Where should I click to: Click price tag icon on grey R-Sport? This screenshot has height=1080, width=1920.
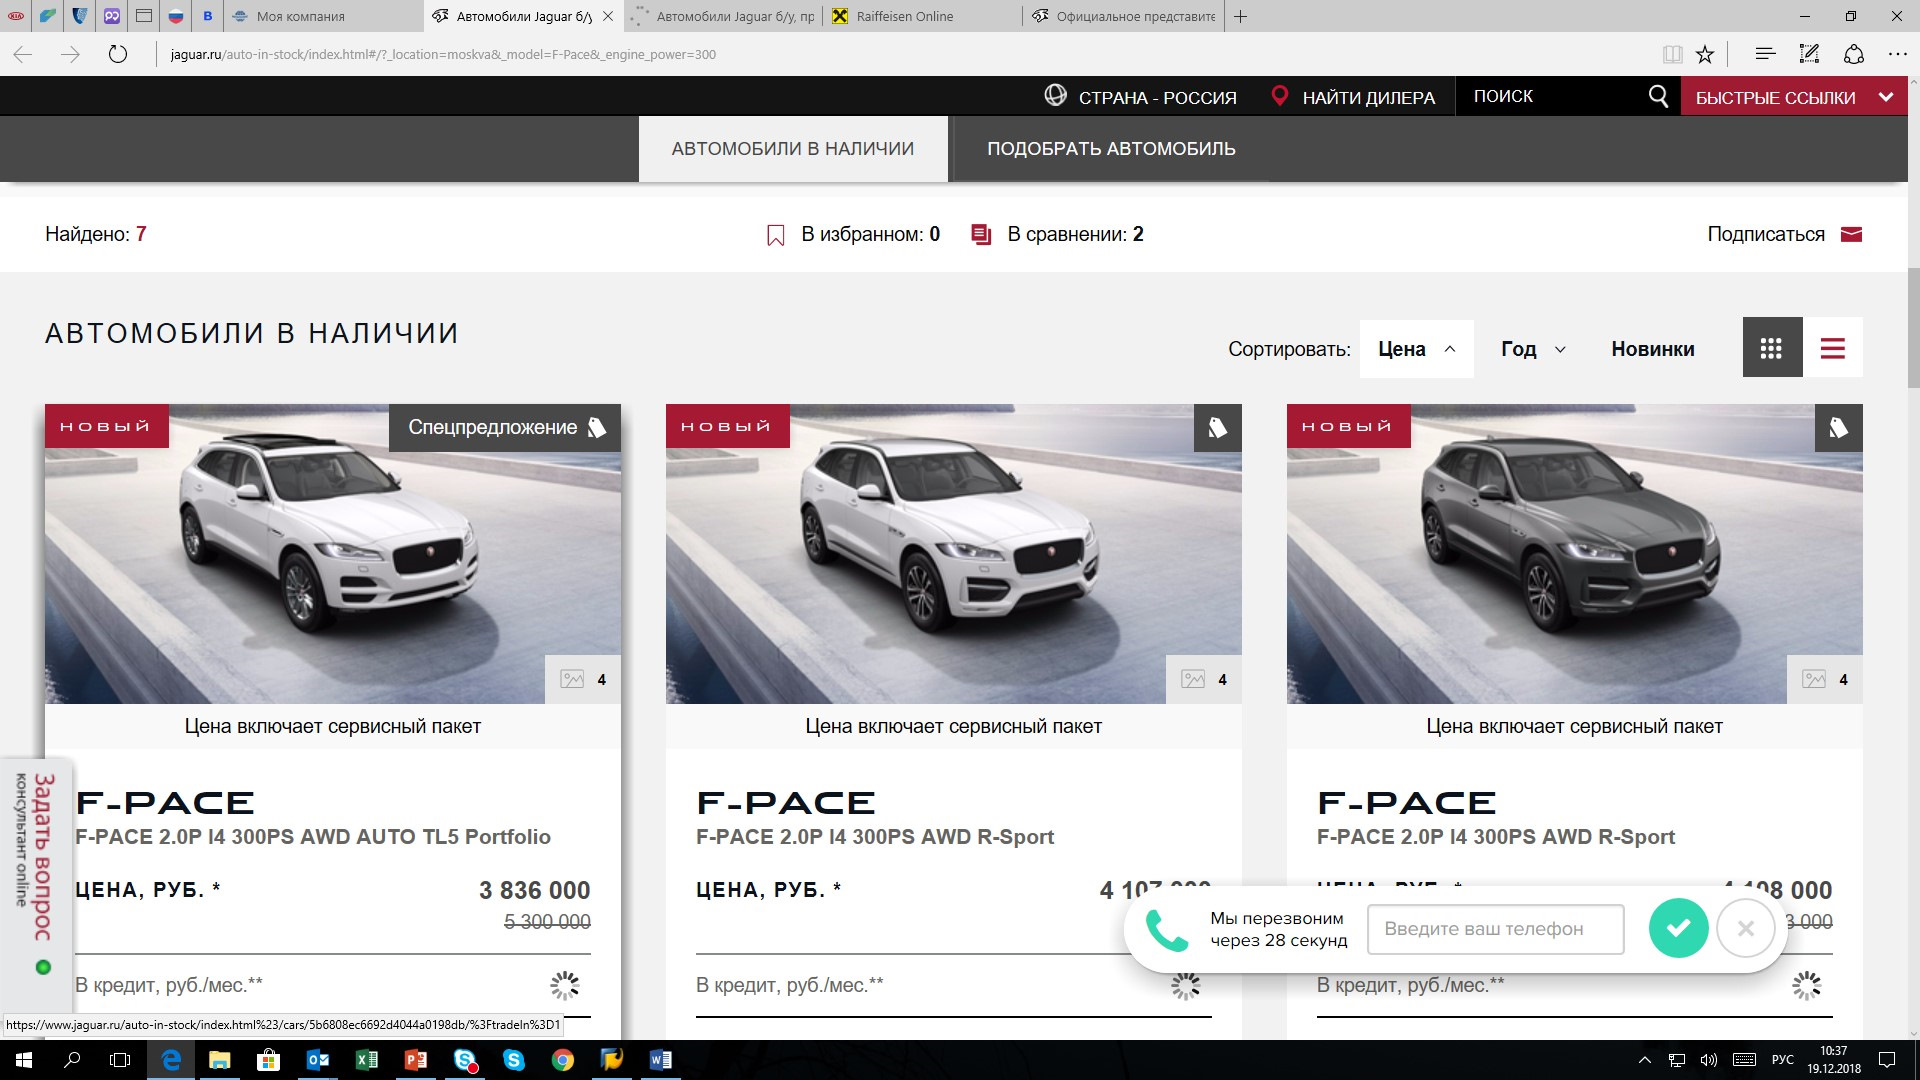tap(1839, 428)
